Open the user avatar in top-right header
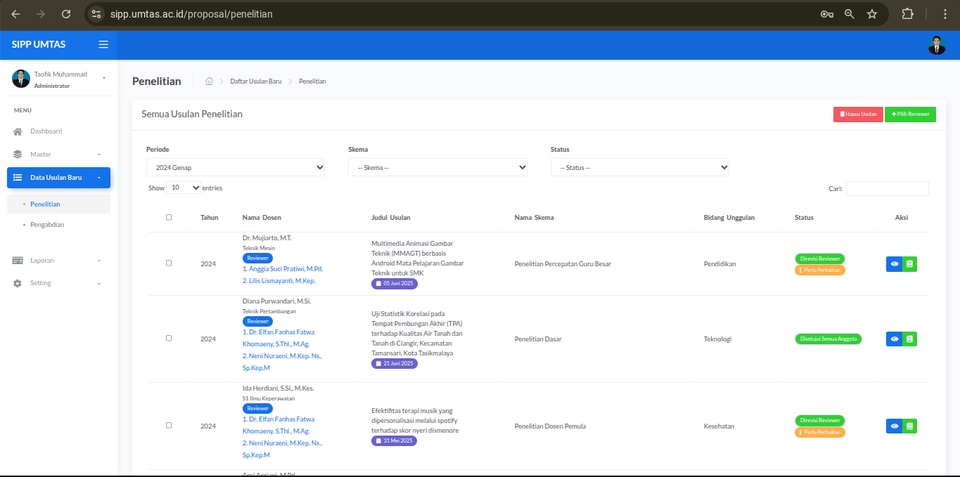Screen dimensions: 960x477 click(x=936, y=45)
